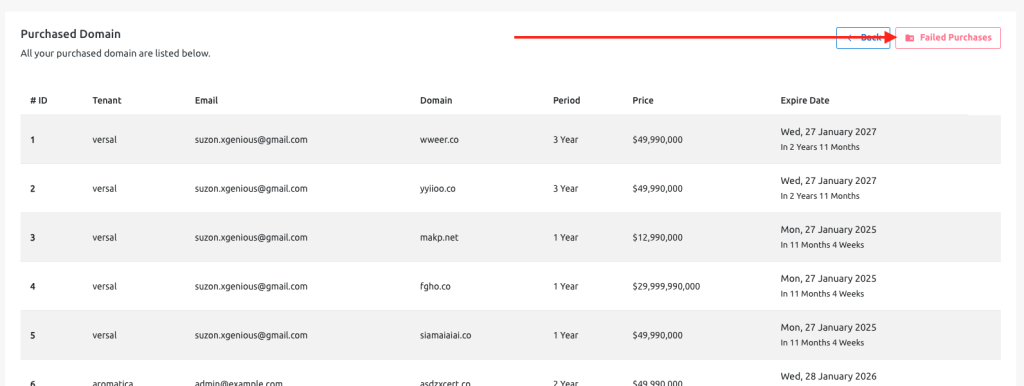The image size is (1024, 386).
Task: Click the admin@example.com email cell
Action: point(238,383)
